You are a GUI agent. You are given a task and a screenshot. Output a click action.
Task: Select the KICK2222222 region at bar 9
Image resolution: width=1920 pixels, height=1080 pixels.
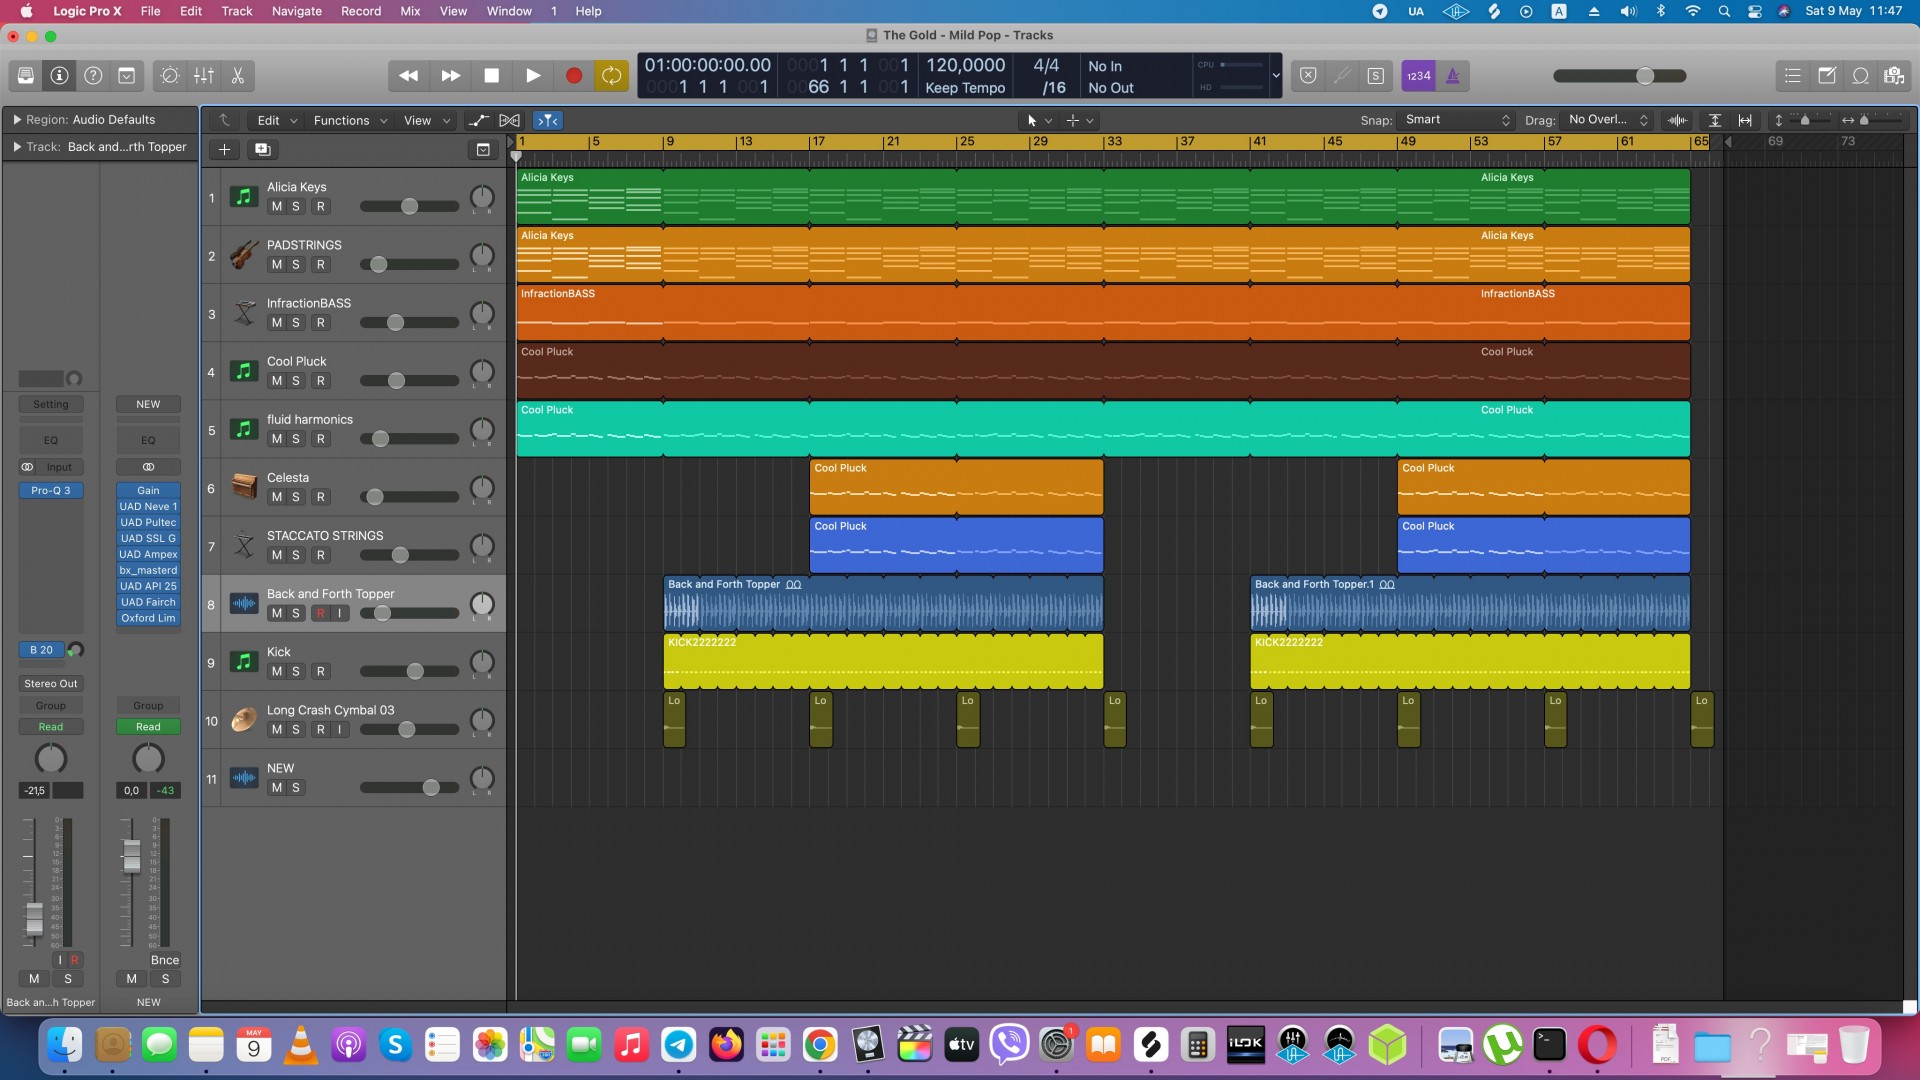(x=883, y=661)
